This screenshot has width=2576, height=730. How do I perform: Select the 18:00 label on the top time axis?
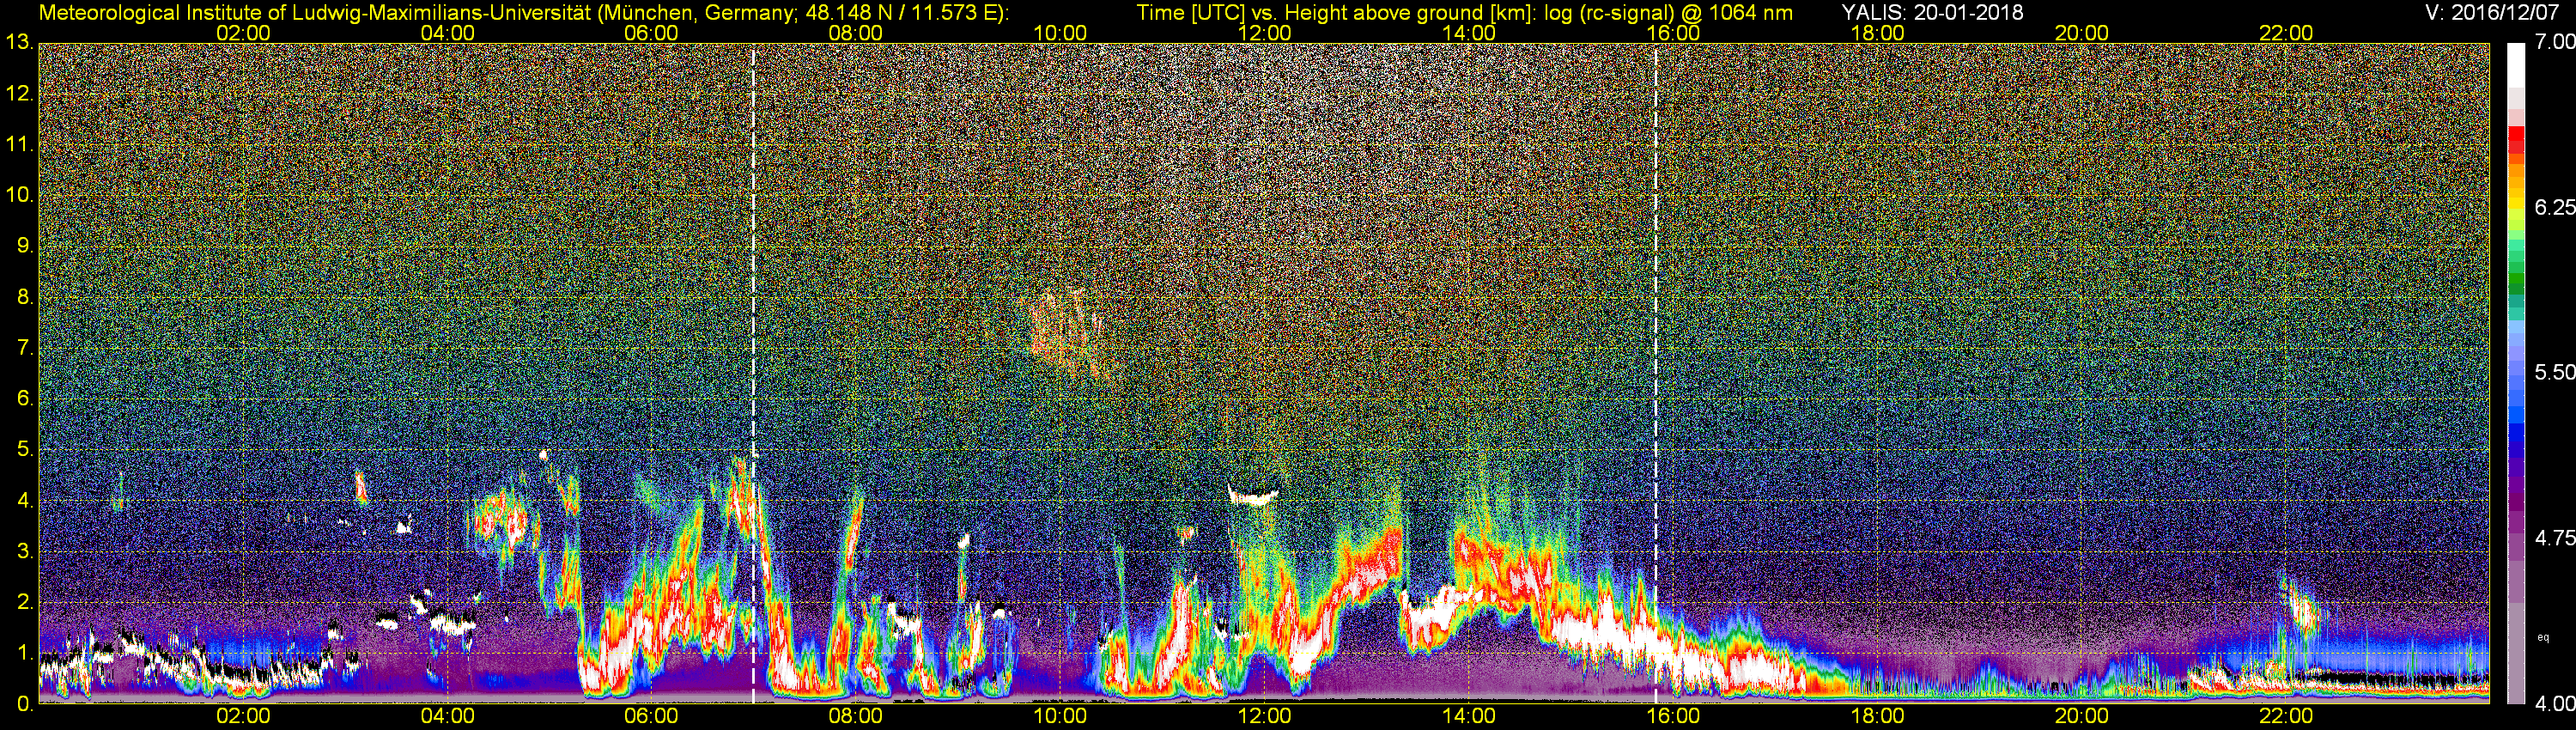pyautogui.click(x=1878, y=33)
